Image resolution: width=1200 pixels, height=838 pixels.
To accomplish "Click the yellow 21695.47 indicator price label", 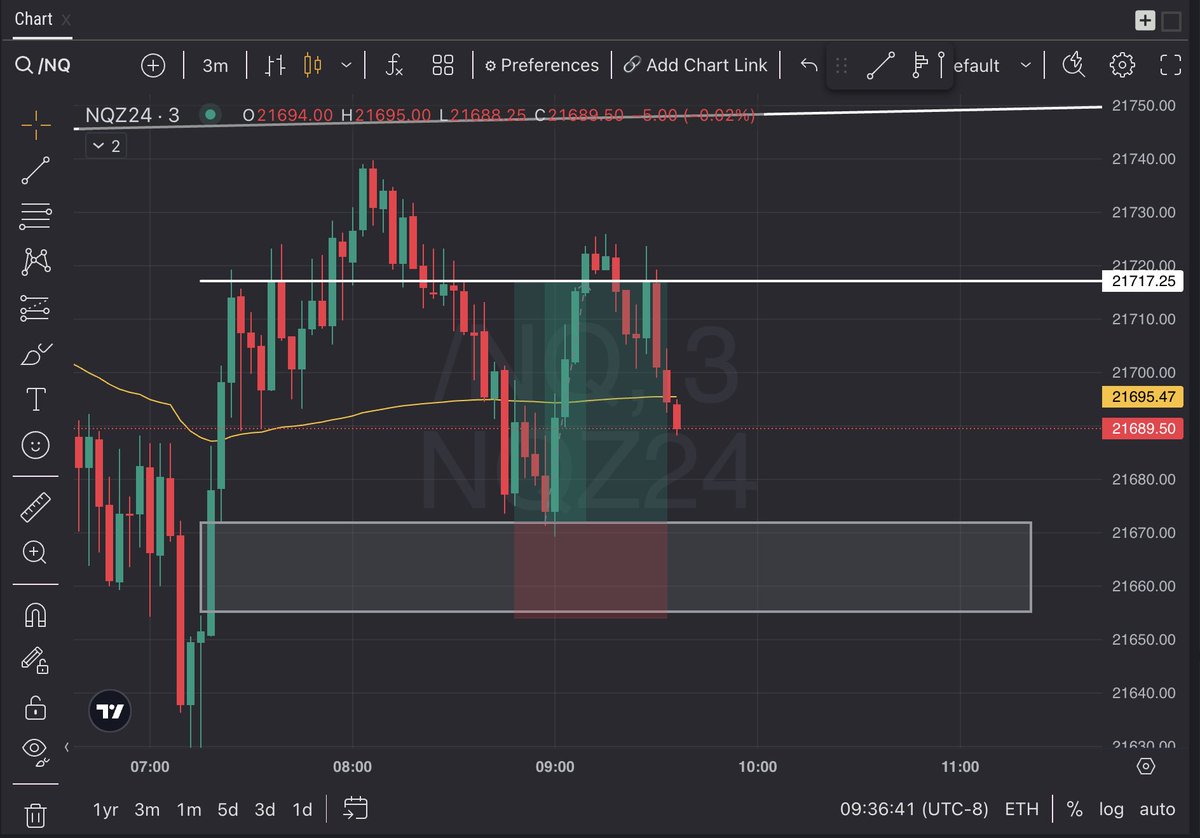I will point(1141,397).
